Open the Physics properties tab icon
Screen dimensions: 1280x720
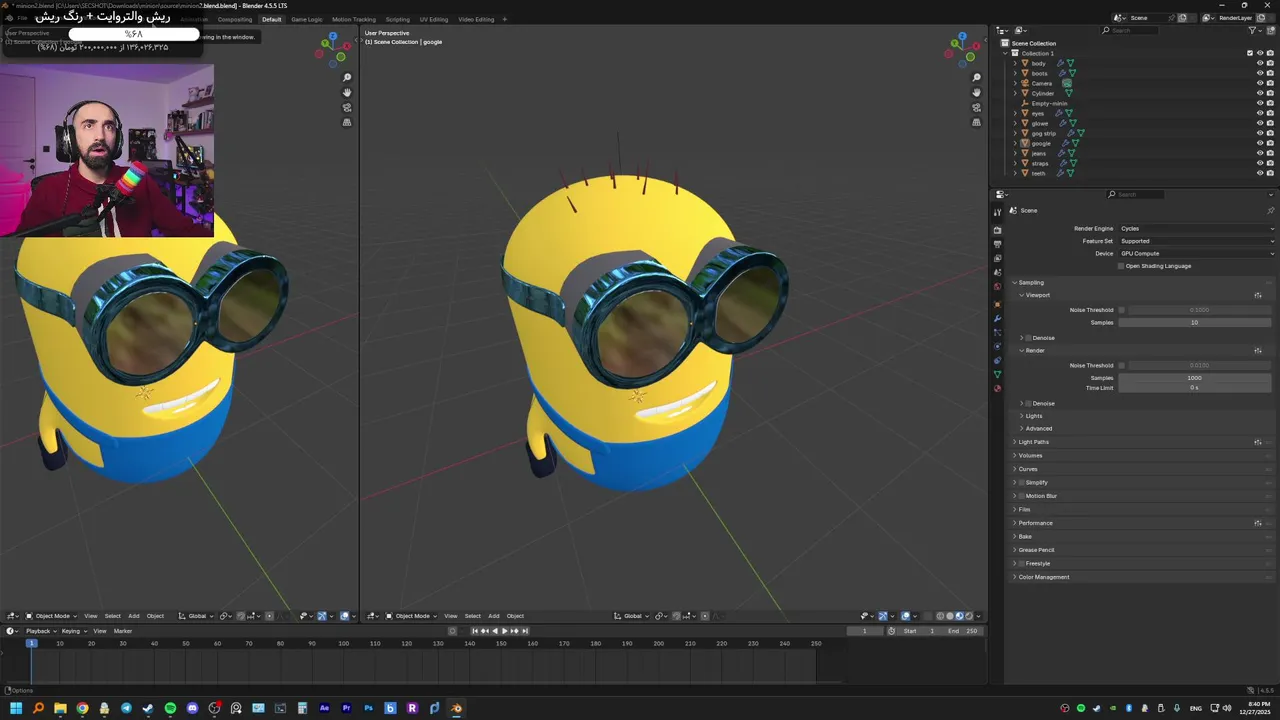point(997,346)
